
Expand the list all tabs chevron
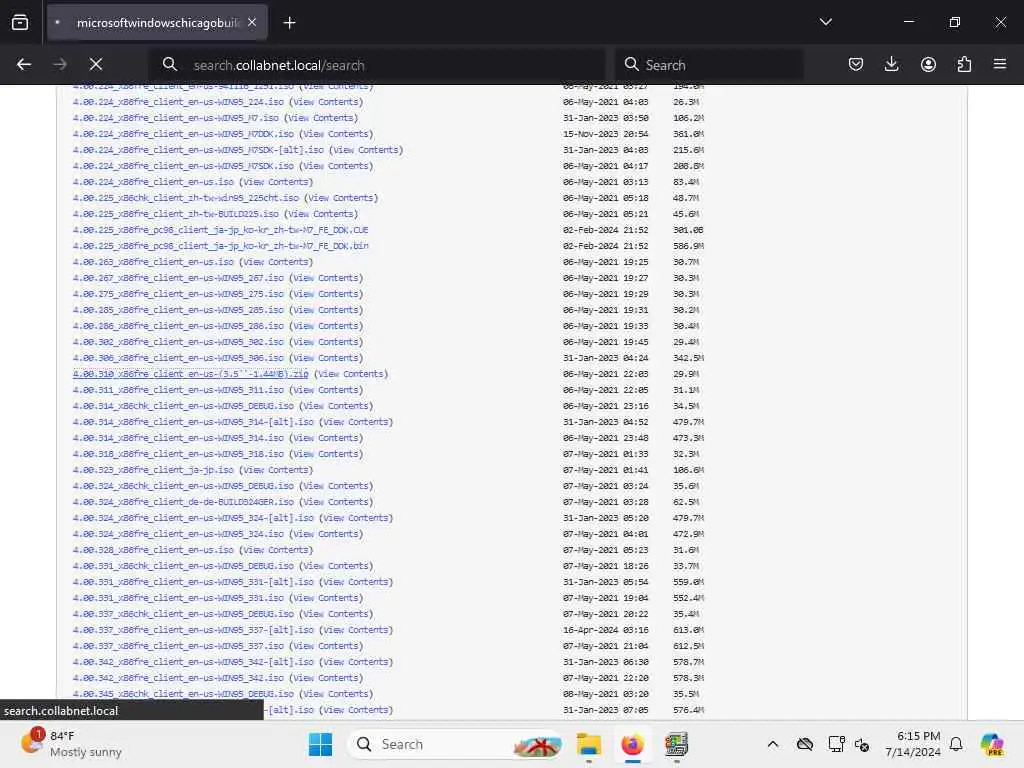pyautogui.click(x=825, y=22)
